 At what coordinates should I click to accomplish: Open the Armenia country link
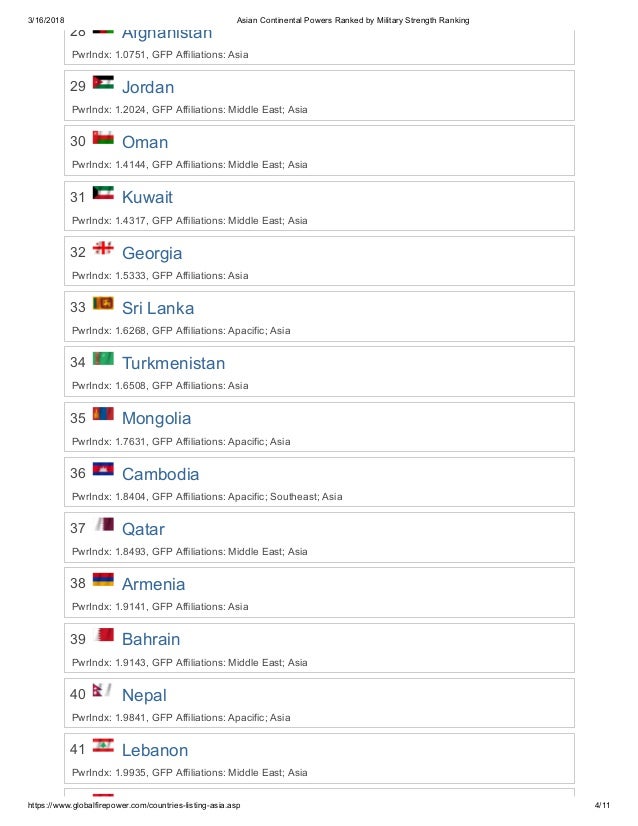pyautogui.click(x=153, y=584)
